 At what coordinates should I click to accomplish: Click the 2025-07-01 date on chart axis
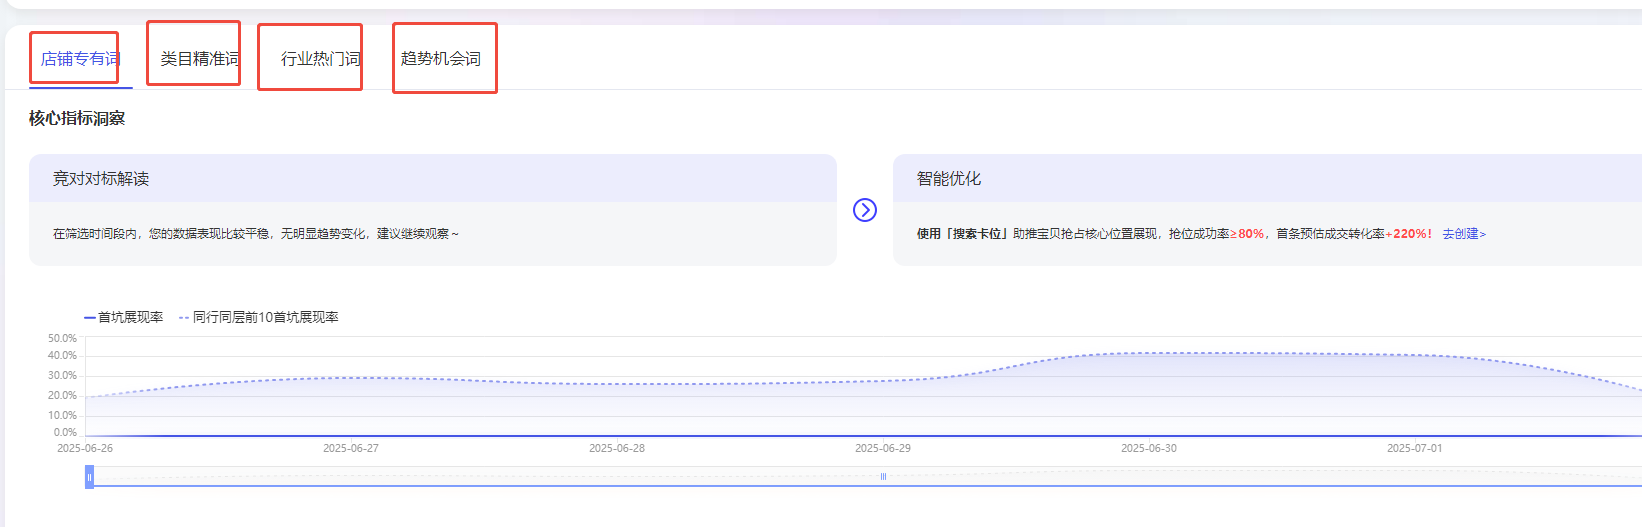pyautogui.click(x=1414, y=448)
